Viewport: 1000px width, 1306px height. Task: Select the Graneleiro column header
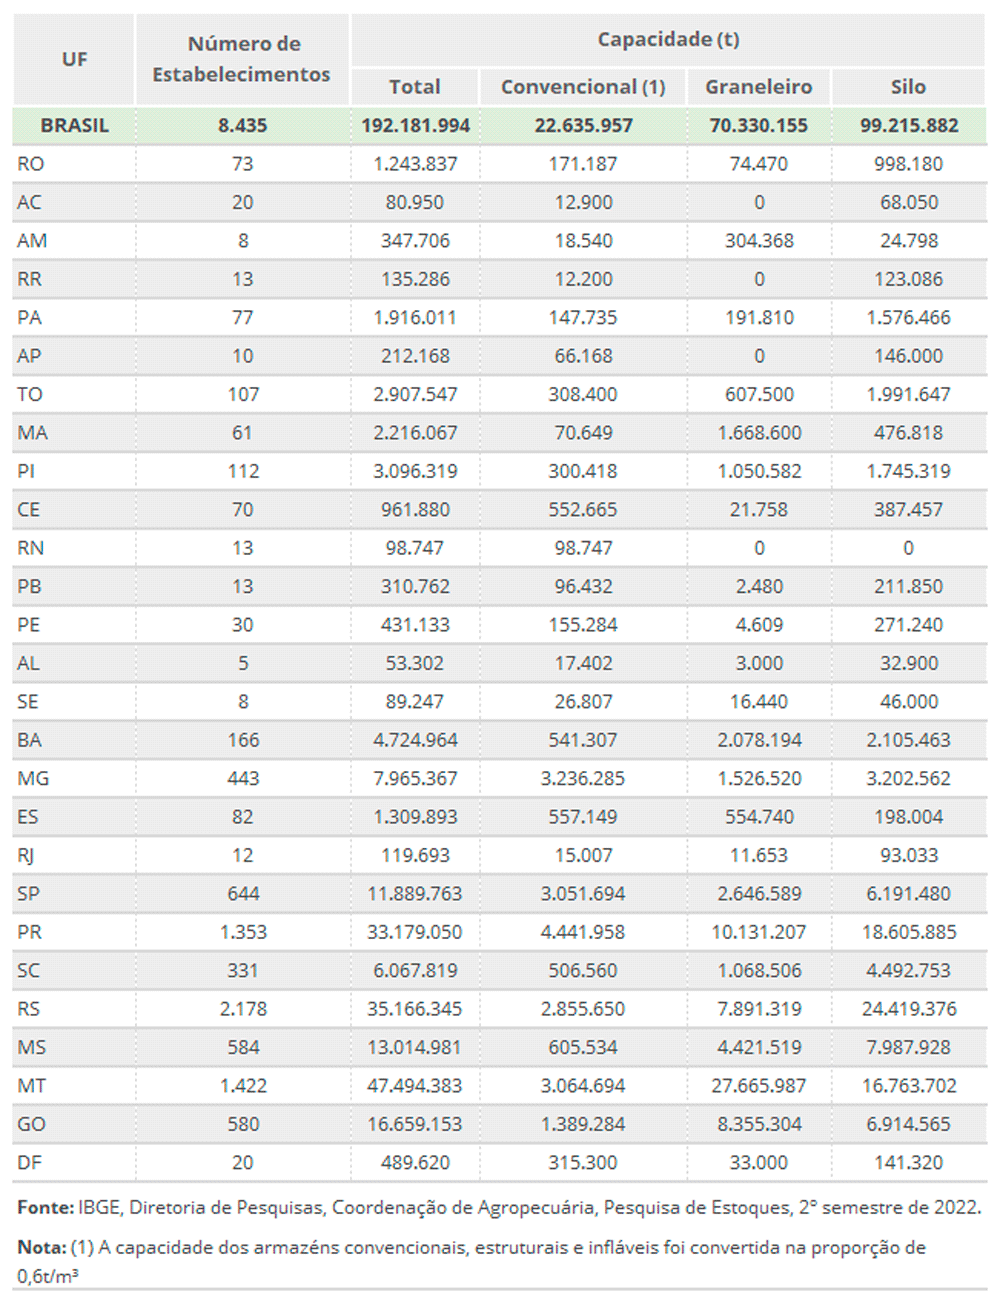(759, 87)
